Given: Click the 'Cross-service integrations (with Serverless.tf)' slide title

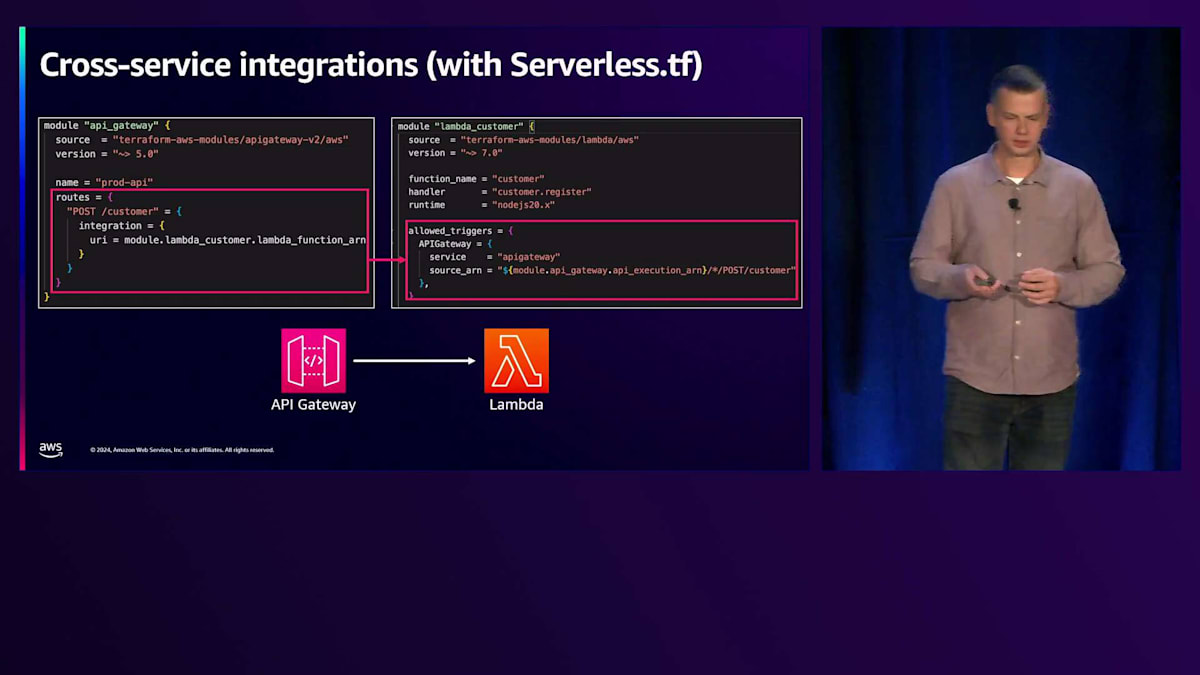Looking at the screenshot, I should point(371,65).
